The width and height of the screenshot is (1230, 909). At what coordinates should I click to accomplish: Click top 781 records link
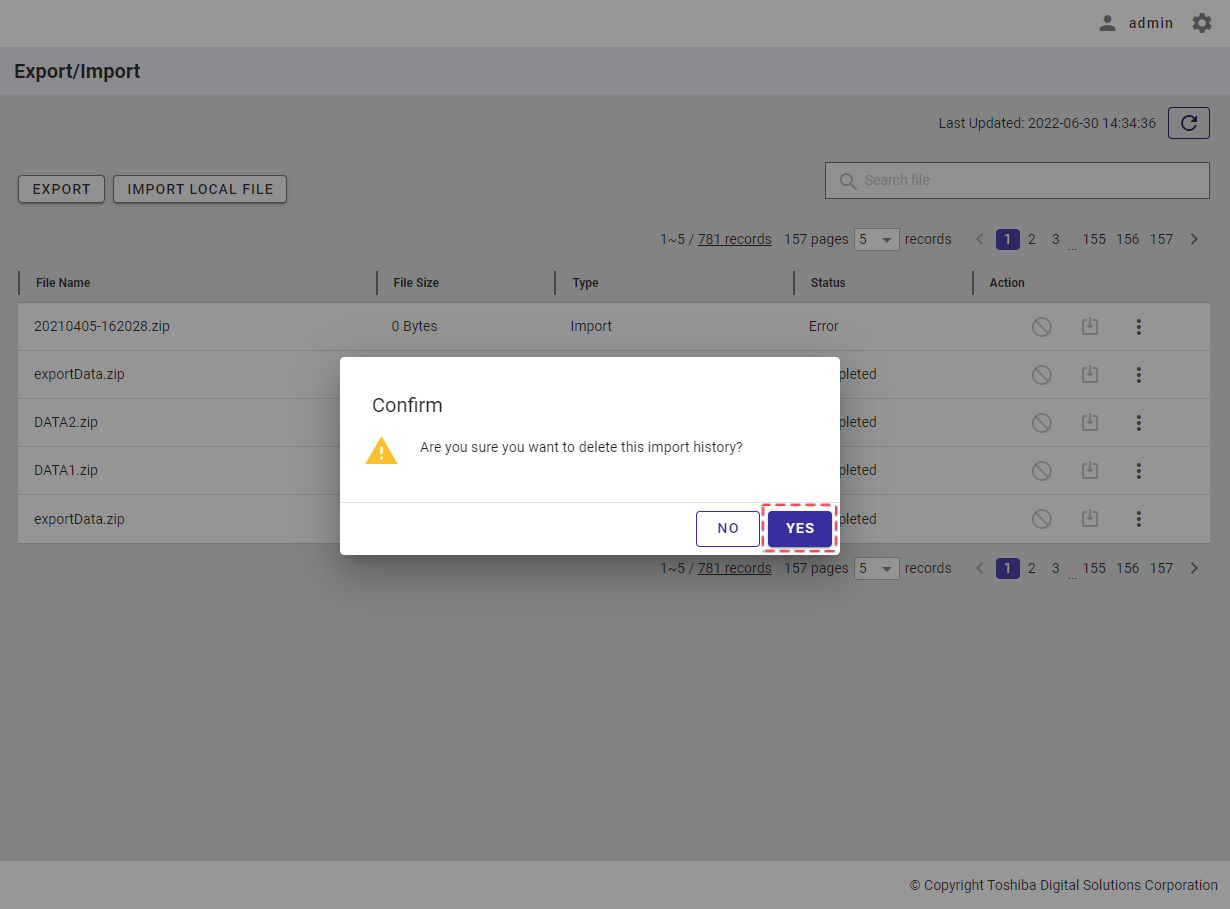click(735, 239)
